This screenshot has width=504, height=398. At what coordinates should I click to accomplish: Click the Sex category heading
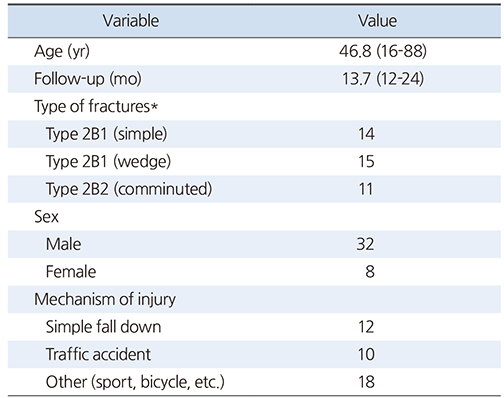click(46, 217)
